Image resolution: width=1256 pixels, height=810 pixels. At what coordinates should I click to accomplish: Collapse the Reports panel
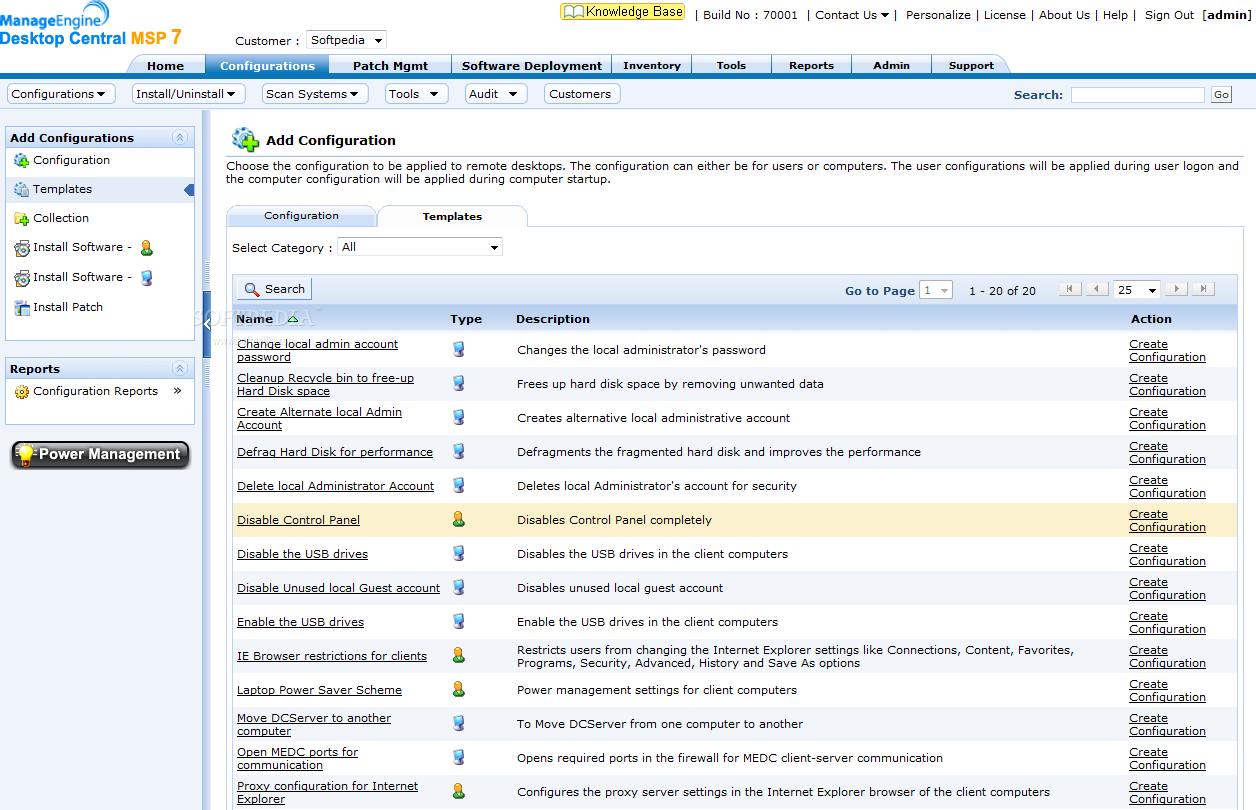tap(180, 369)
